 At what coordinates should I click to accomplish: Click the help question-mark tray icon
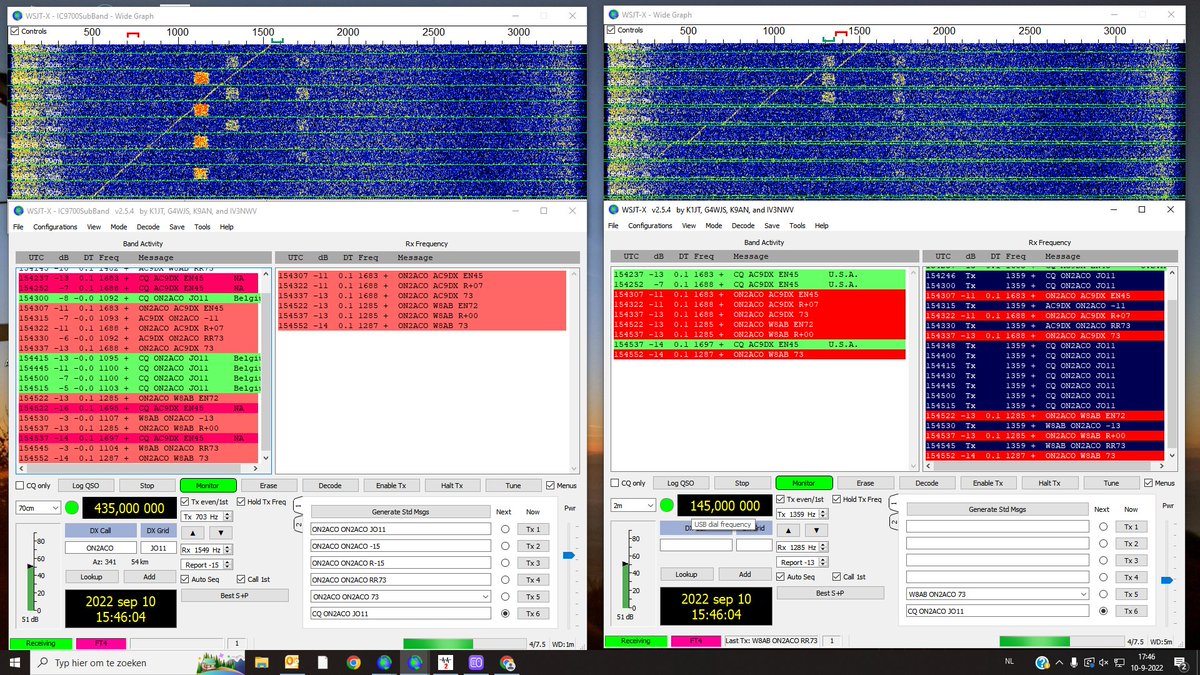(x=1041, y=662)
